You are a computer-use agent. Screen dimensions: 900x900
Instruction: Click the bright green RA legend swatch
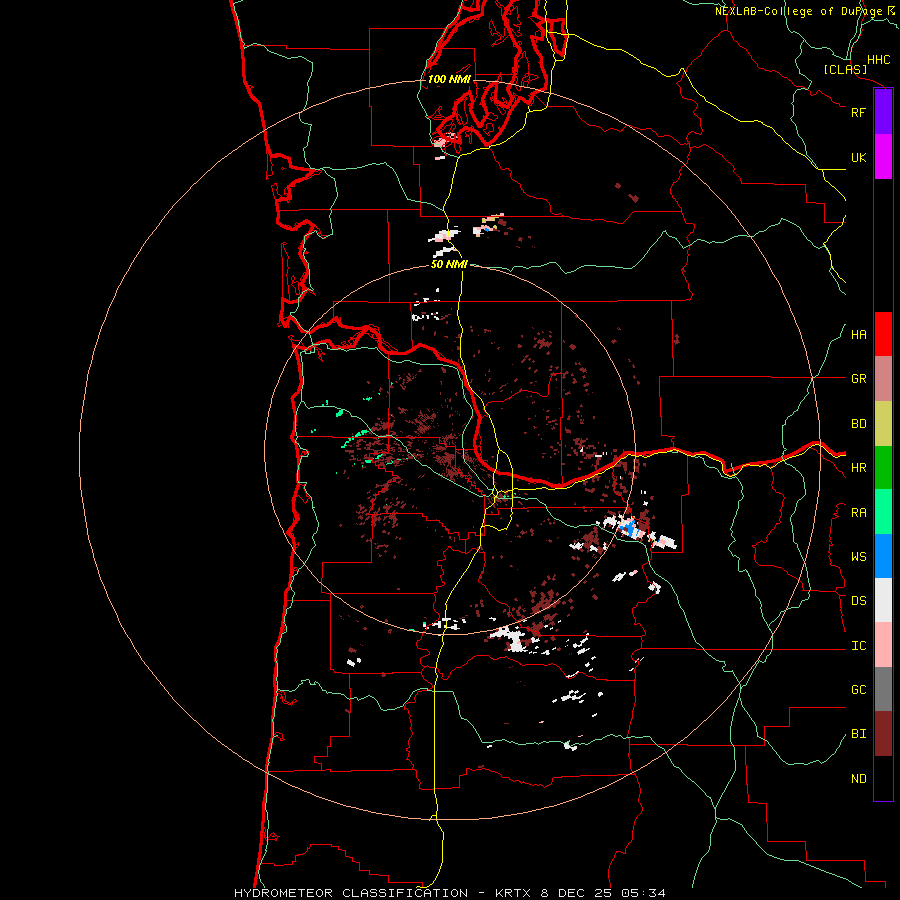coord(883,512)
